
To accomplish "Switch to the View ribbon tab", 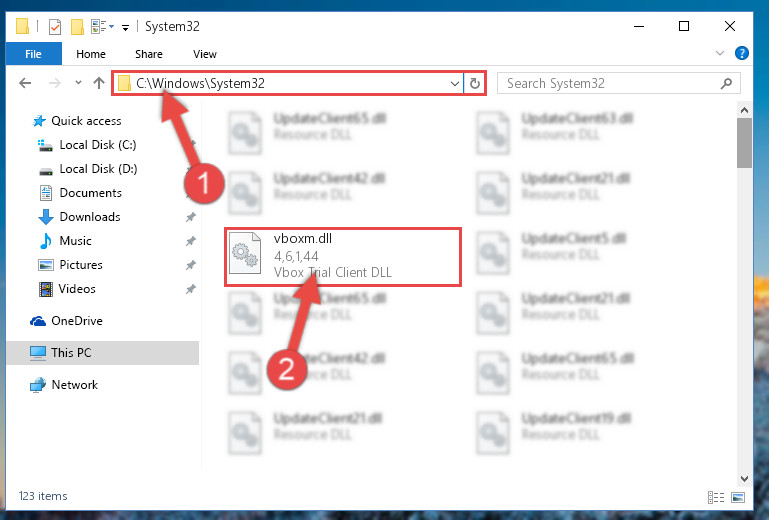I will click(x=205, y=54).
